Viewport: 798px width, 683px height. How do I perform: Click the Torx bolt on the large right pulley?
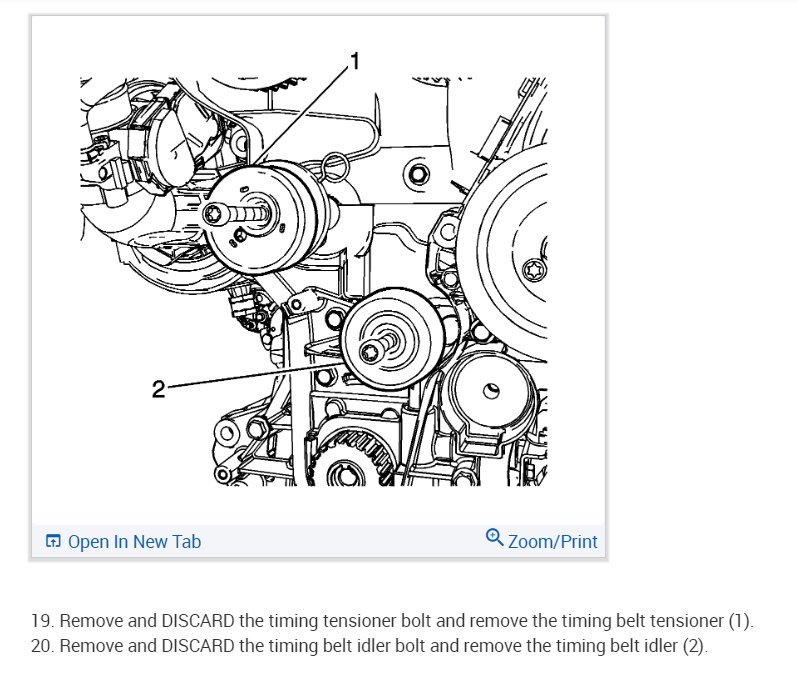tap(533, 269)
